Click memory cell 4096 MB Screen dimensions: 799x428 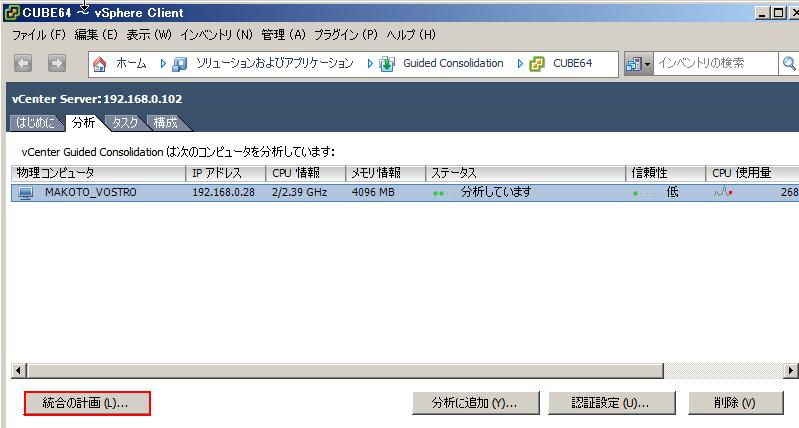pyautogui.click(x=373, y=193)
